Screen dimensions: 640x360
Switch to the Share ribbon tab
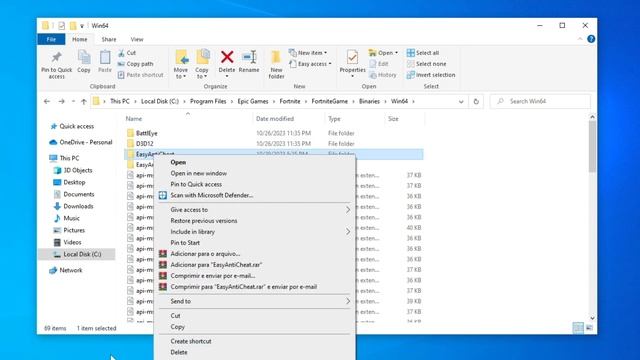tap(109, 39)
